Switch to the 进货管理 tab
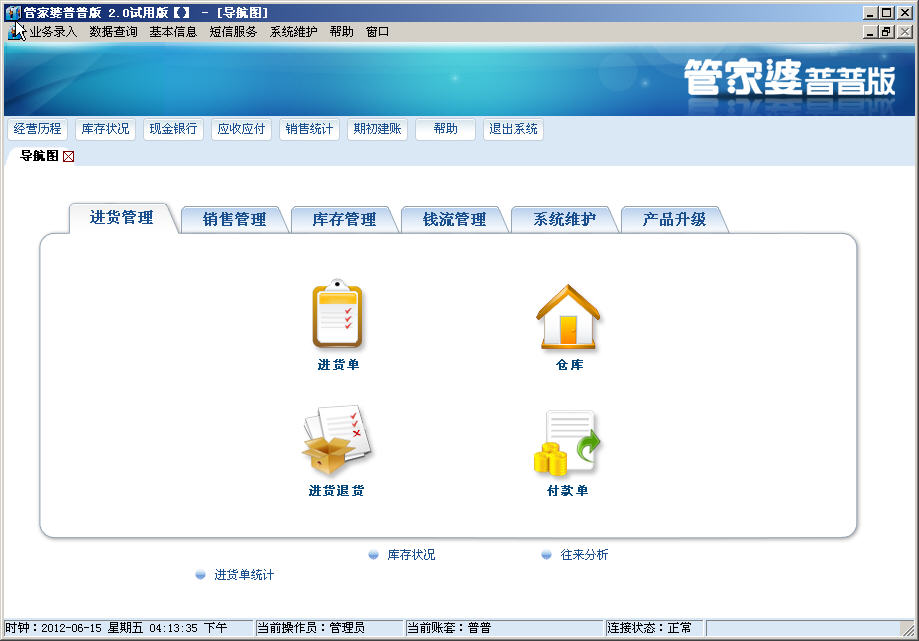Screen dimensions: 919x641 click(121, 218)
